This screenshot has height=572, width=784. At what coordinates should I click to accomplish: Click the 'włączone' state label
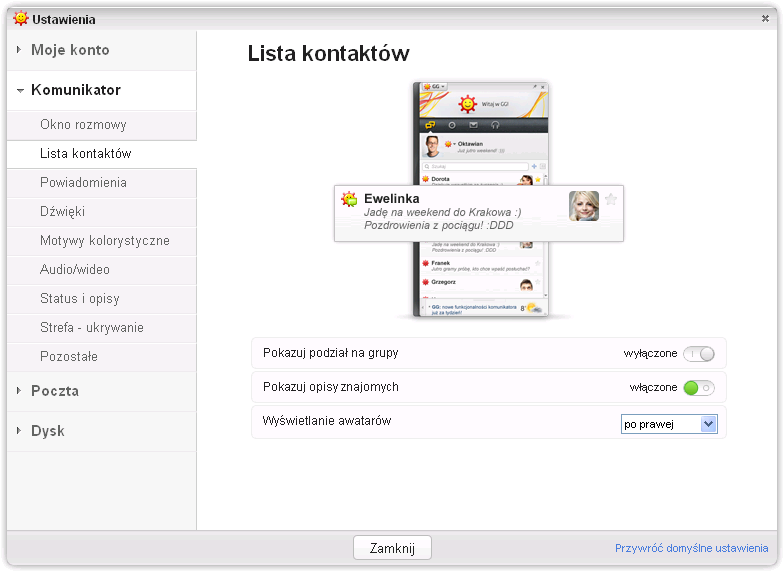point(653,388)
